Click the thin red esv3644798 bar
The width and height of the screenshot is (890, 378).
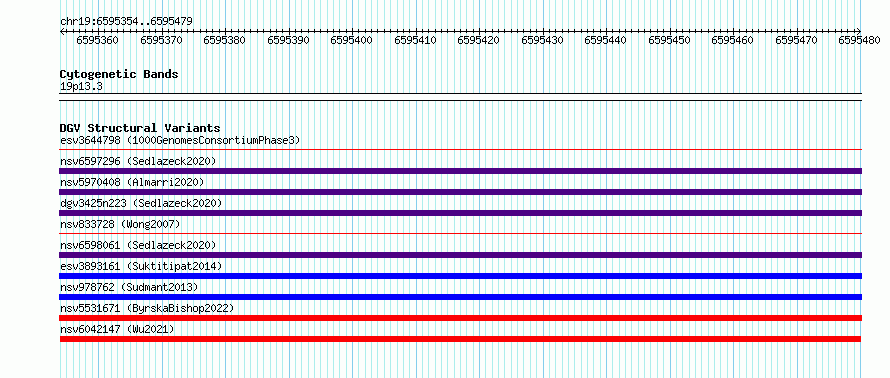[x=460, y=150]
